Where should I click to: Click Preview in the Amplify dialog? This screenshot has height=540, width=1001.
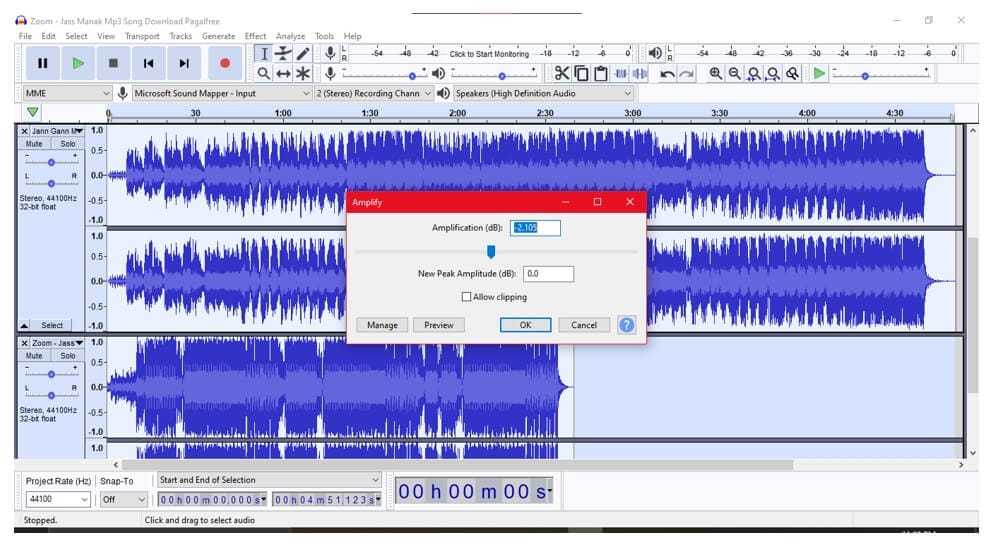438,325
